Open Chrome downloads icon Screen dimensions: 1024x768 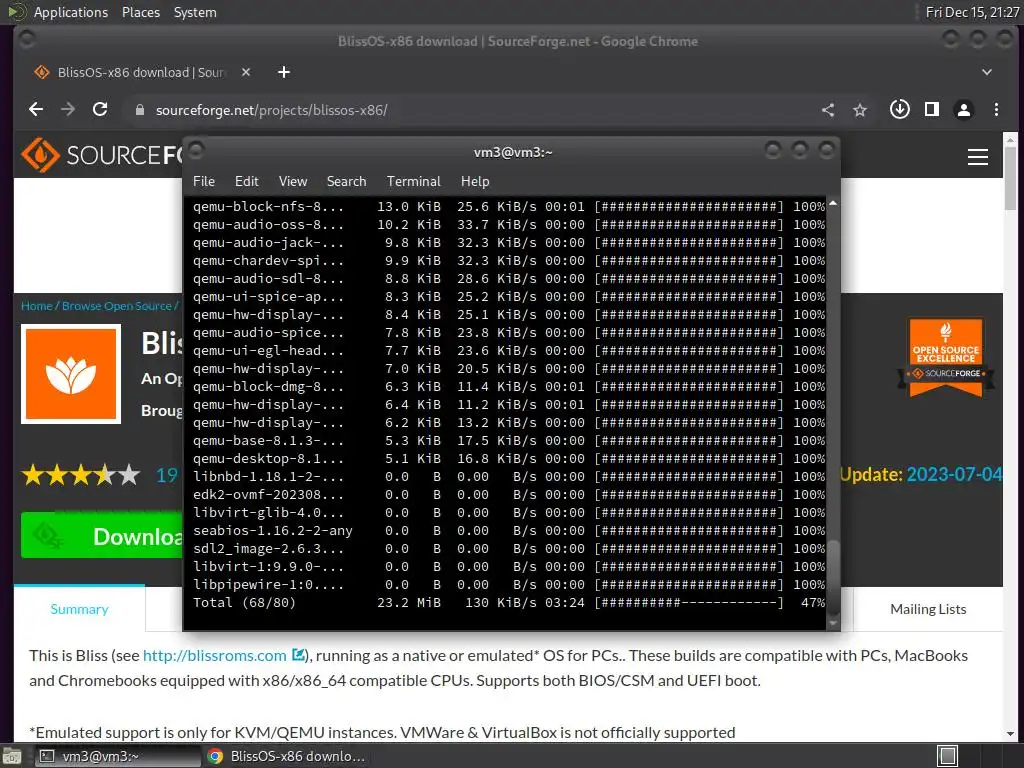[900, 109]
